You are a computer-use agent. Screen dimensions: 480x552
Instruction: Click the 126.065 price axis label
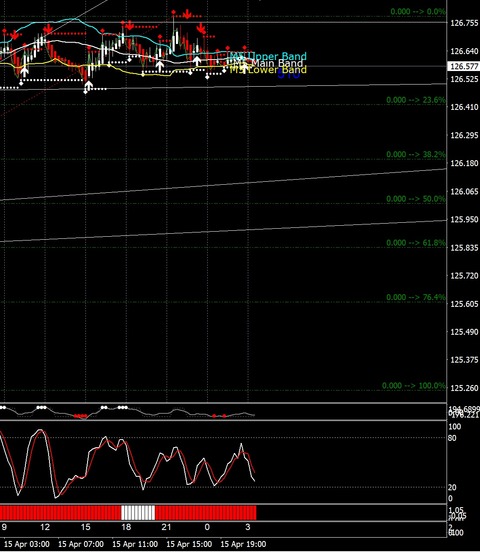[x=464, y=192]
